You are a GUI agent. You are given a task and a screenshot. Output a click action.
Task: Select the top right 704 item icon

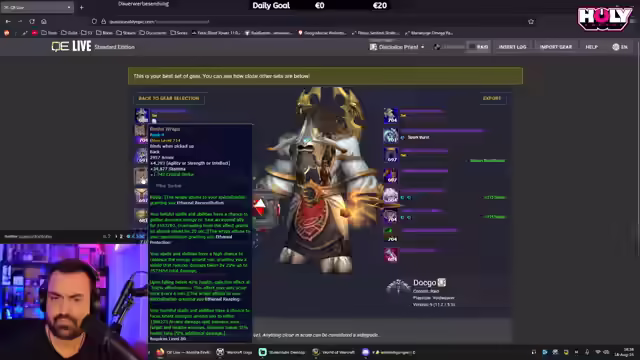click(391, 116)
